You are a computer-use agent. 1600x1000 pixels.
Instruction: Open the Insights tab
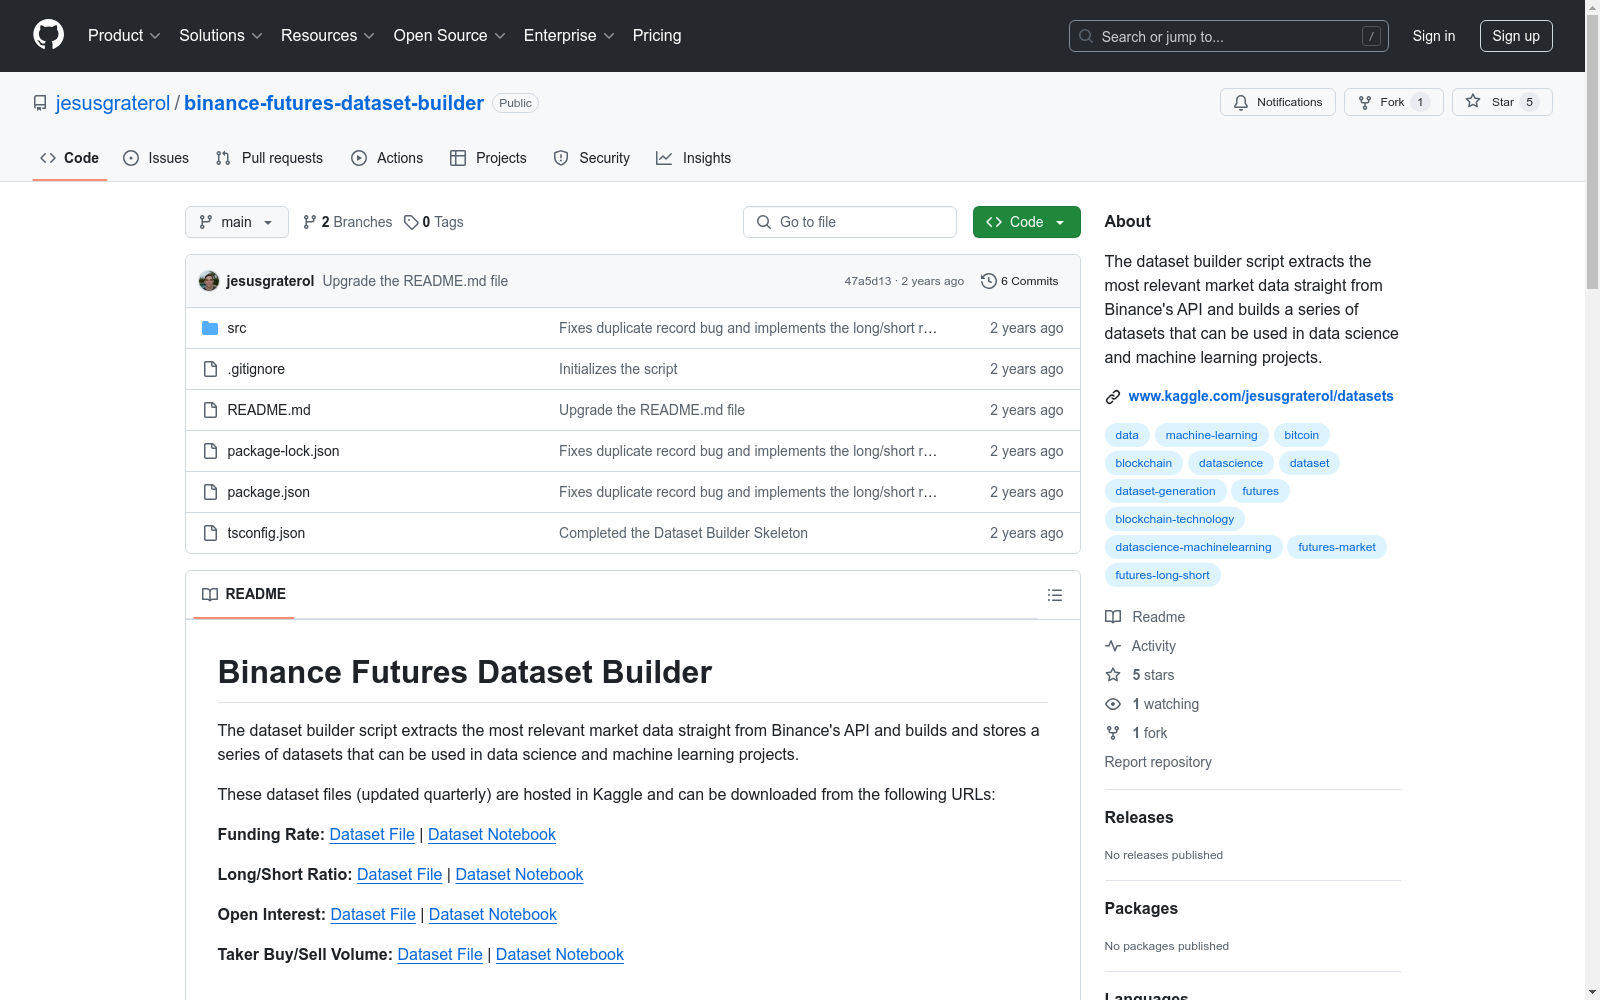coord(694,158)
